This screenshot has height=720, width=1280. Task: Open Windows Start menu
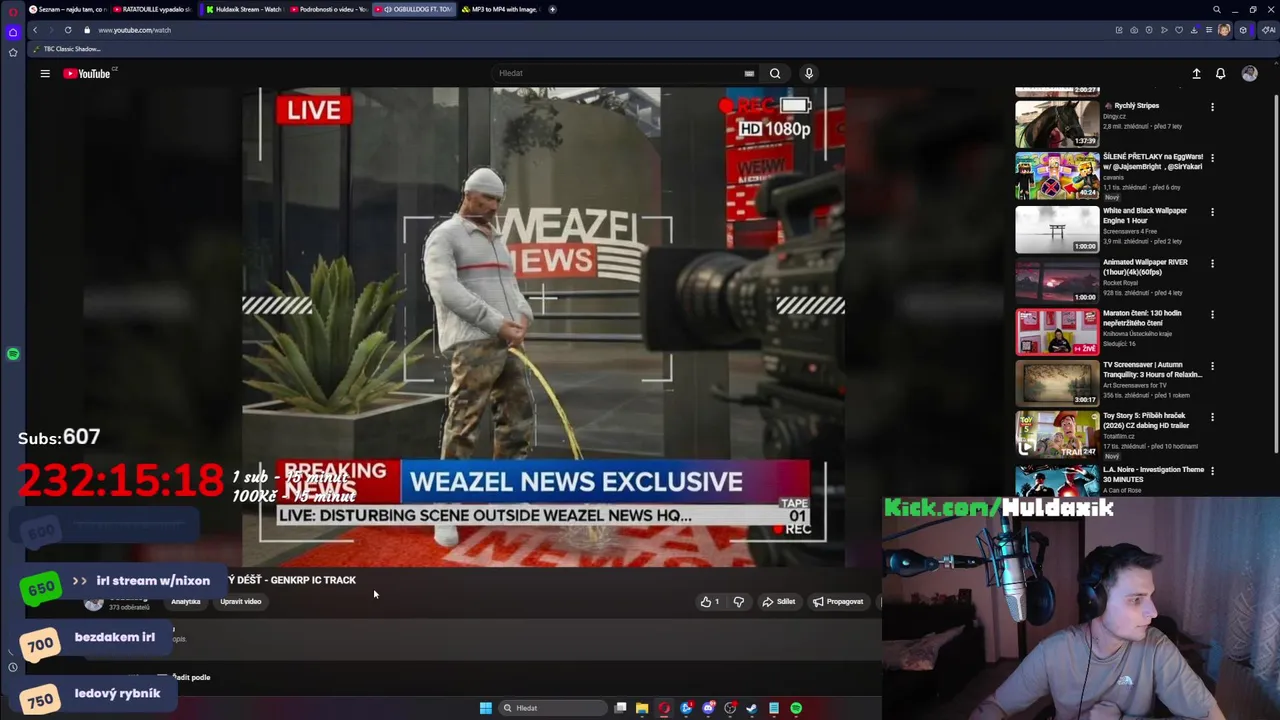point(486,708)
